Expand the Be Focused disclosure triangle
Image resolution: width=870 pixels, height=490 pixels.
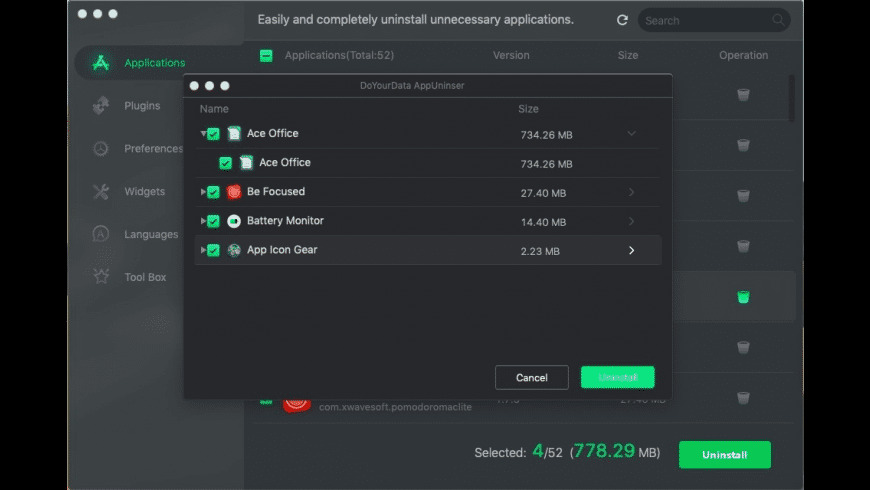pyautogui.click(x=203, y=192)
